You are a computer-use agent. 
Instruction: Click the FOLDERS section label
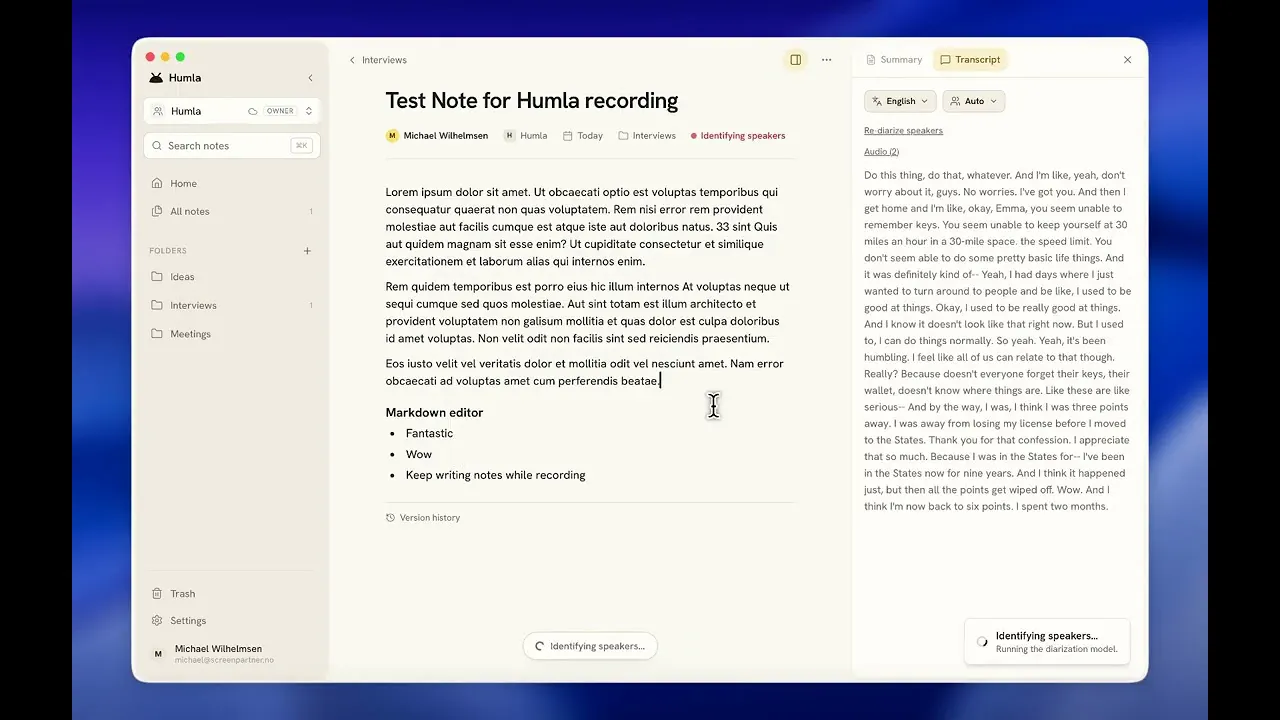coord(168,251)
